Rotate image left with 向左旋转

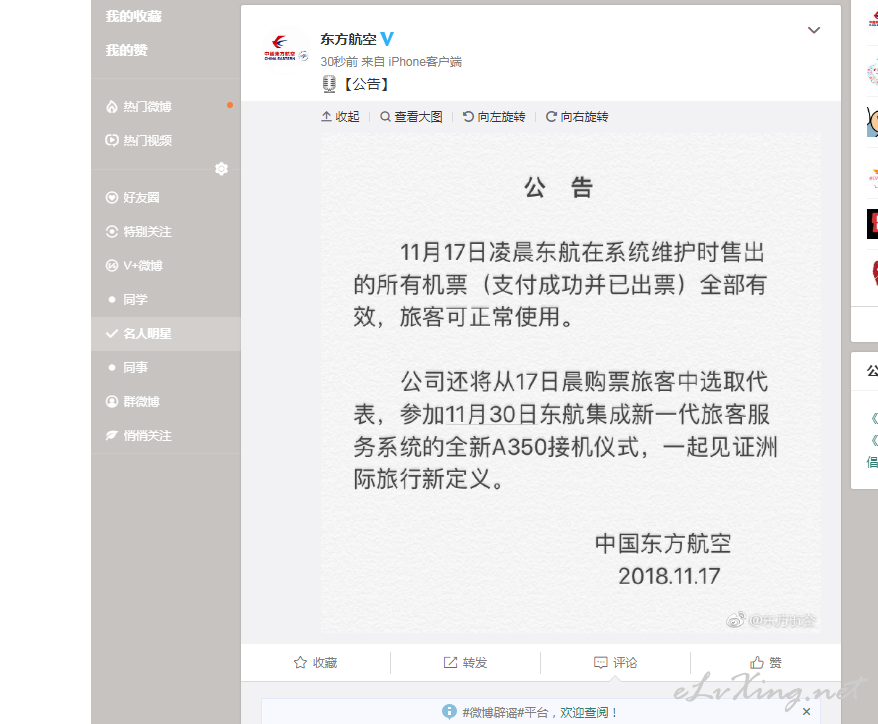pyautogui.click(x=494, y=116)
